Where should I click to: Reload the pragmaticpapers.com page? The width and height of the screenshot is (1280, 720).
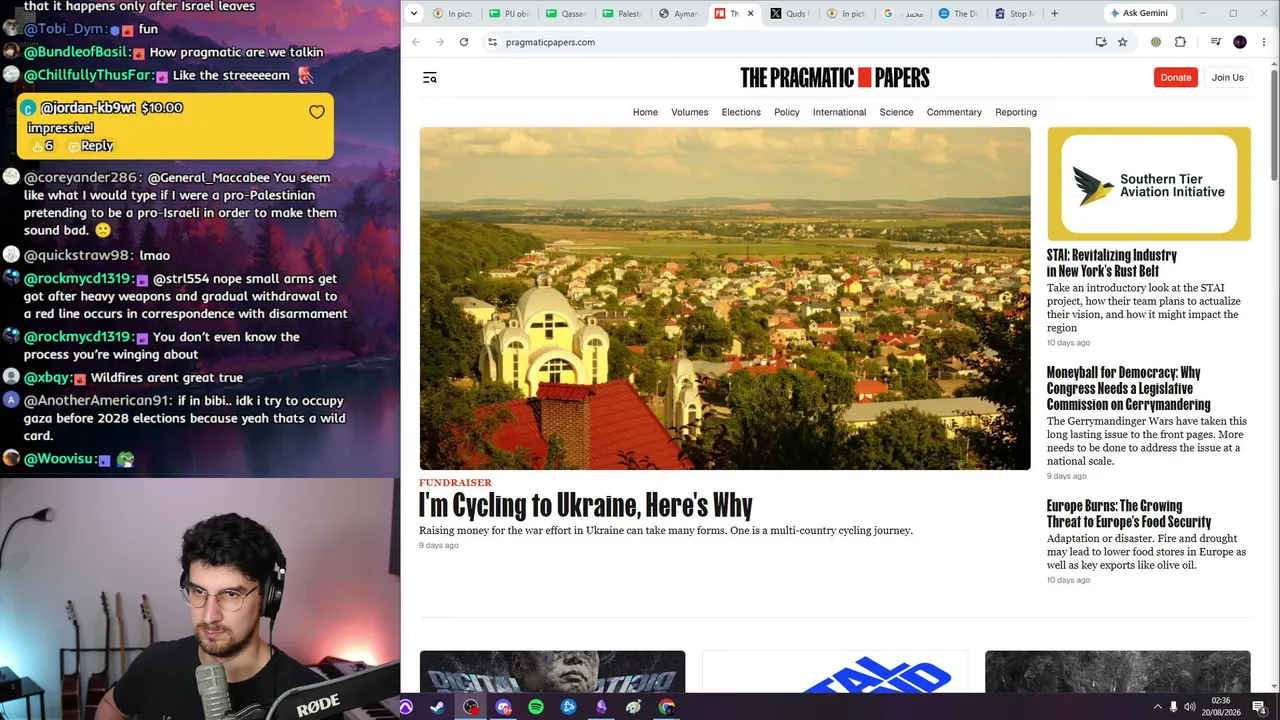click(464, 42)
